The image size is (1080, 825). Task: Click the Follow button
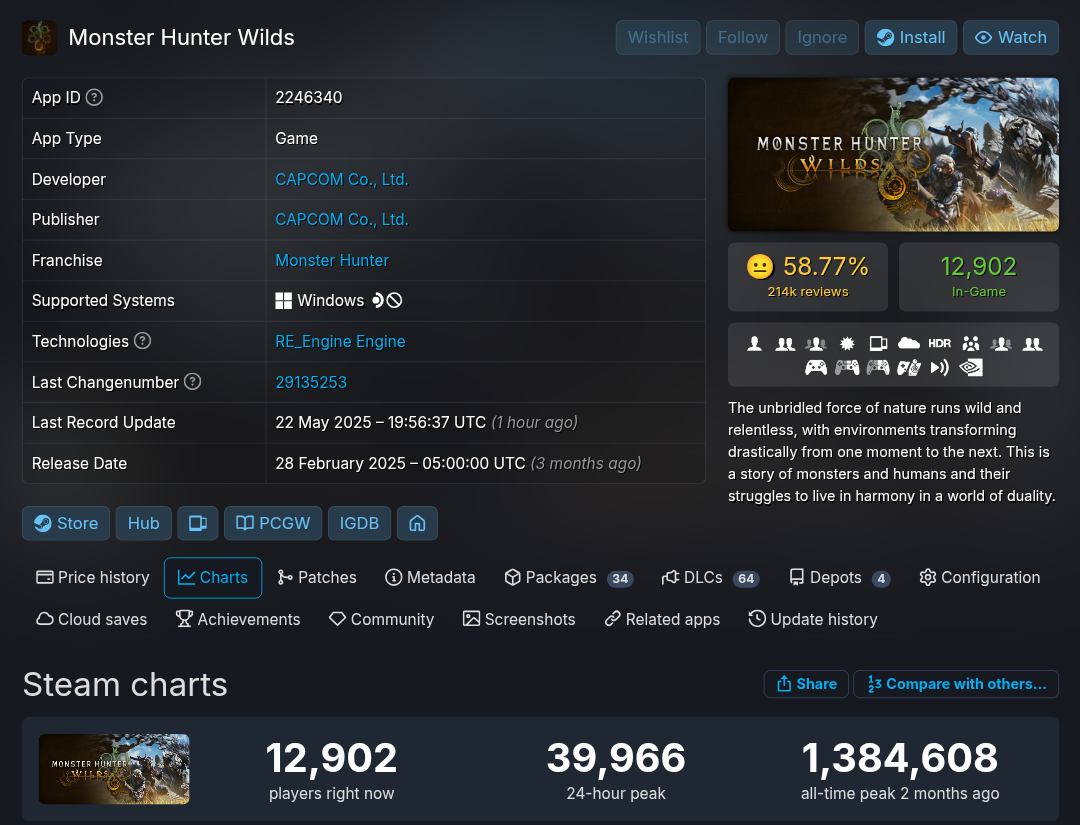742,37
